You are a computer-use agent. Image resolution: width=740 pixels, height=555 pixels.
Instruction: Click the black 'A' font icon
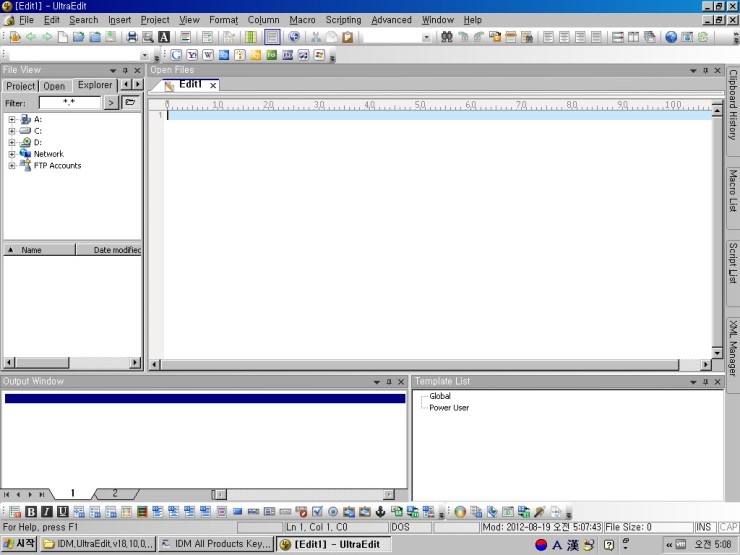[x=164, y=37]
